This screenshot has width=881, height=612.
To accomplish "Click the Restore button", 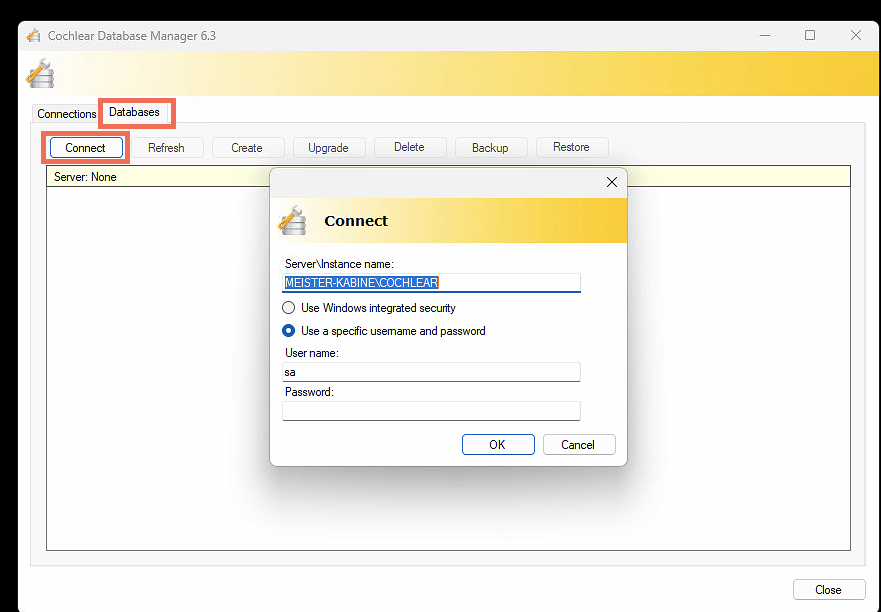I will pyautogui.click(x=571, y=147).
